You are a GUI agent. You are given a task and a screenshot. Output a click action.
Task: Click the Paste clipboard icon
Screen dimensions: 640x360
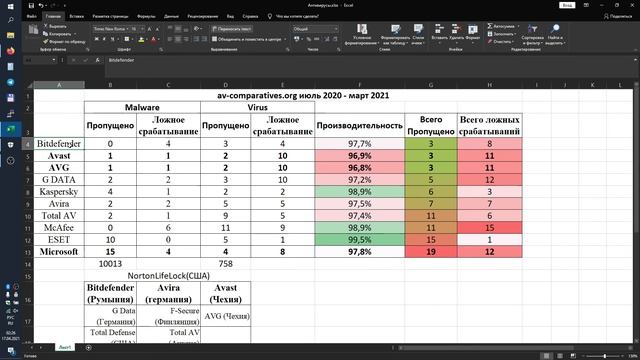[x=33, y=29]
